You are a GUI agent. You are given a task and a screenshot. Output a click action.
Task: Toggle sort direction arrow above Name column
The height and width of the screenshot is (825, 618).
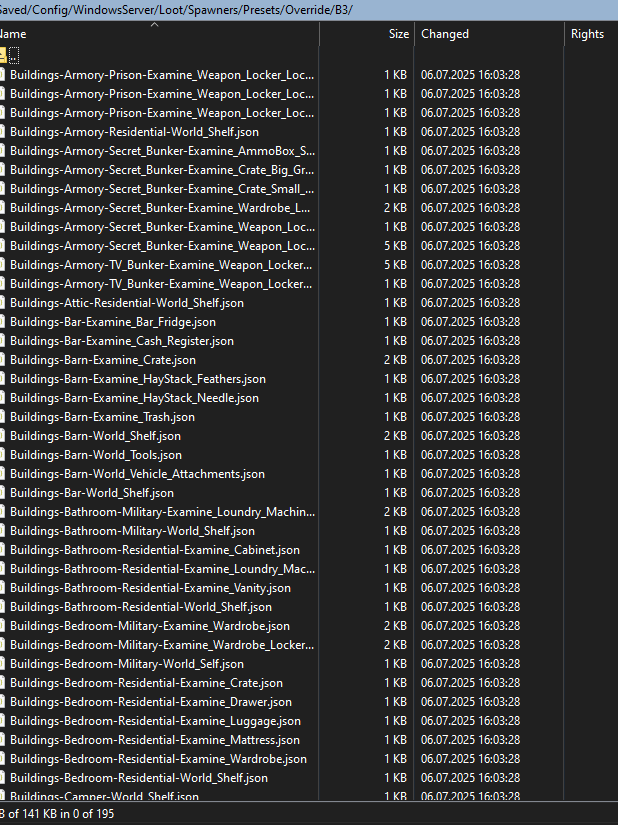pyautogui.click(x=154, y=24)
